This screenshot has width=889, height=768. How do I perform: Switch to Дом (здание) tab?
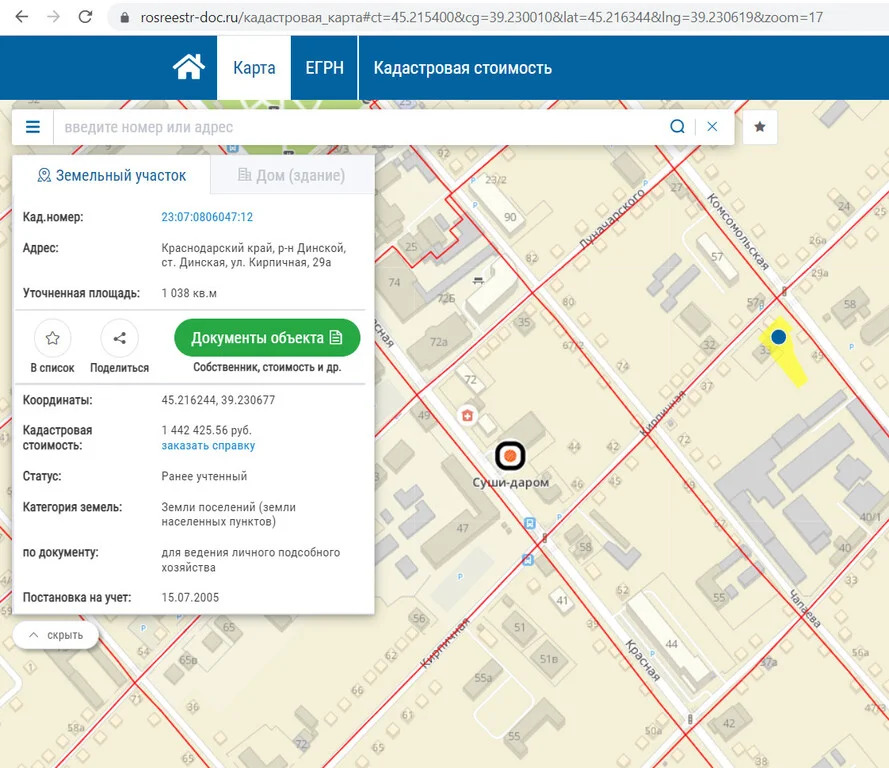pyautogui.click(x=291, y=176)
